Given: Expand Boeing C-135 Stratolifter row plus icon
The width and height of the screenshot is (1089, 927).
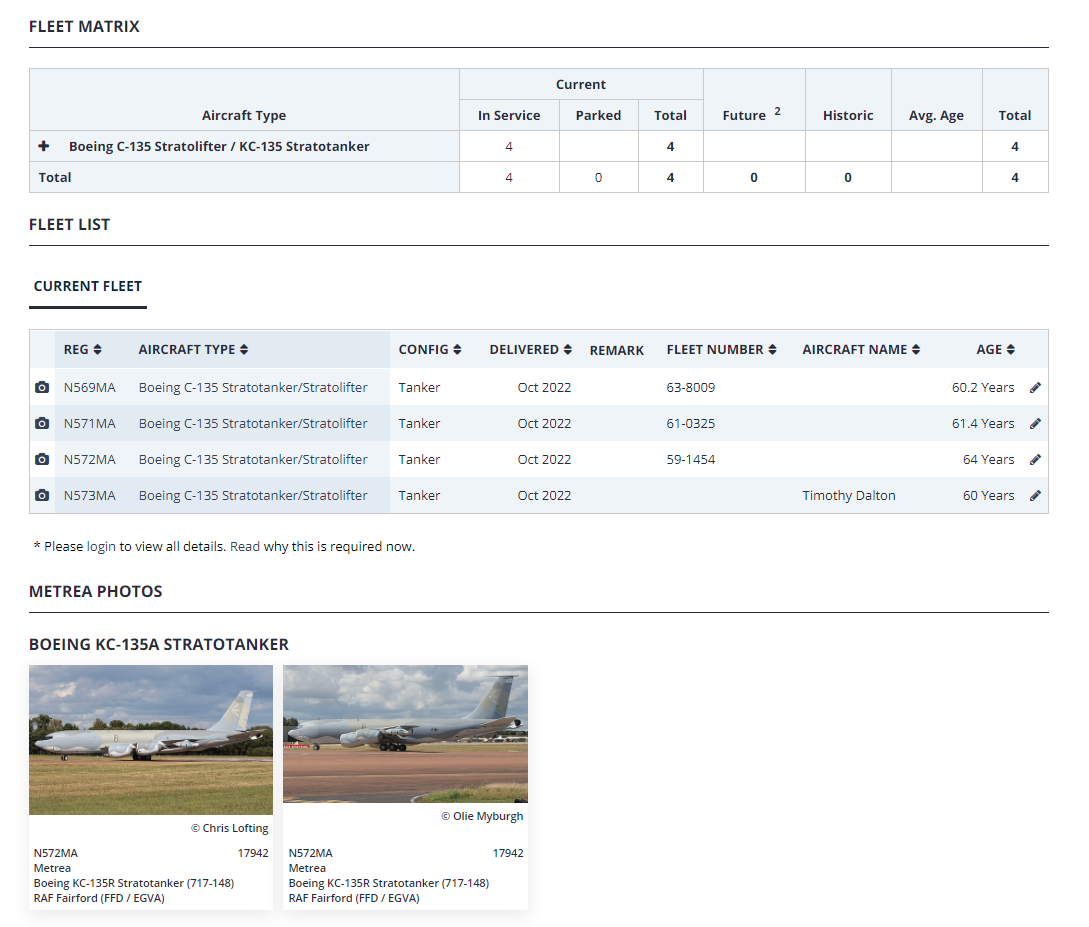Looking at the screenshot, I should [x=44, y=146].
